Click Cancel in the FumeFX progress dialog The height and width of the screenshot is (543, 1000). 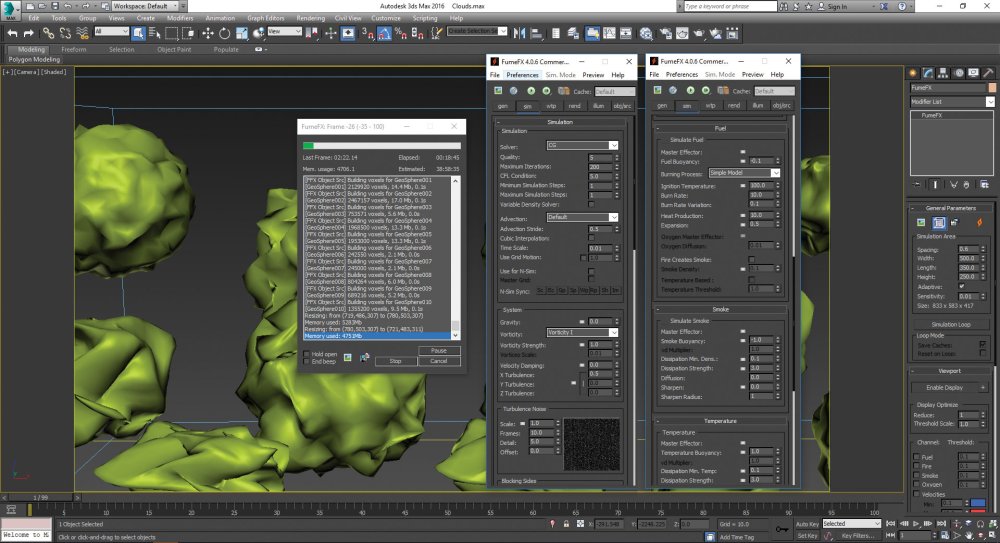(x=439, y=361)
